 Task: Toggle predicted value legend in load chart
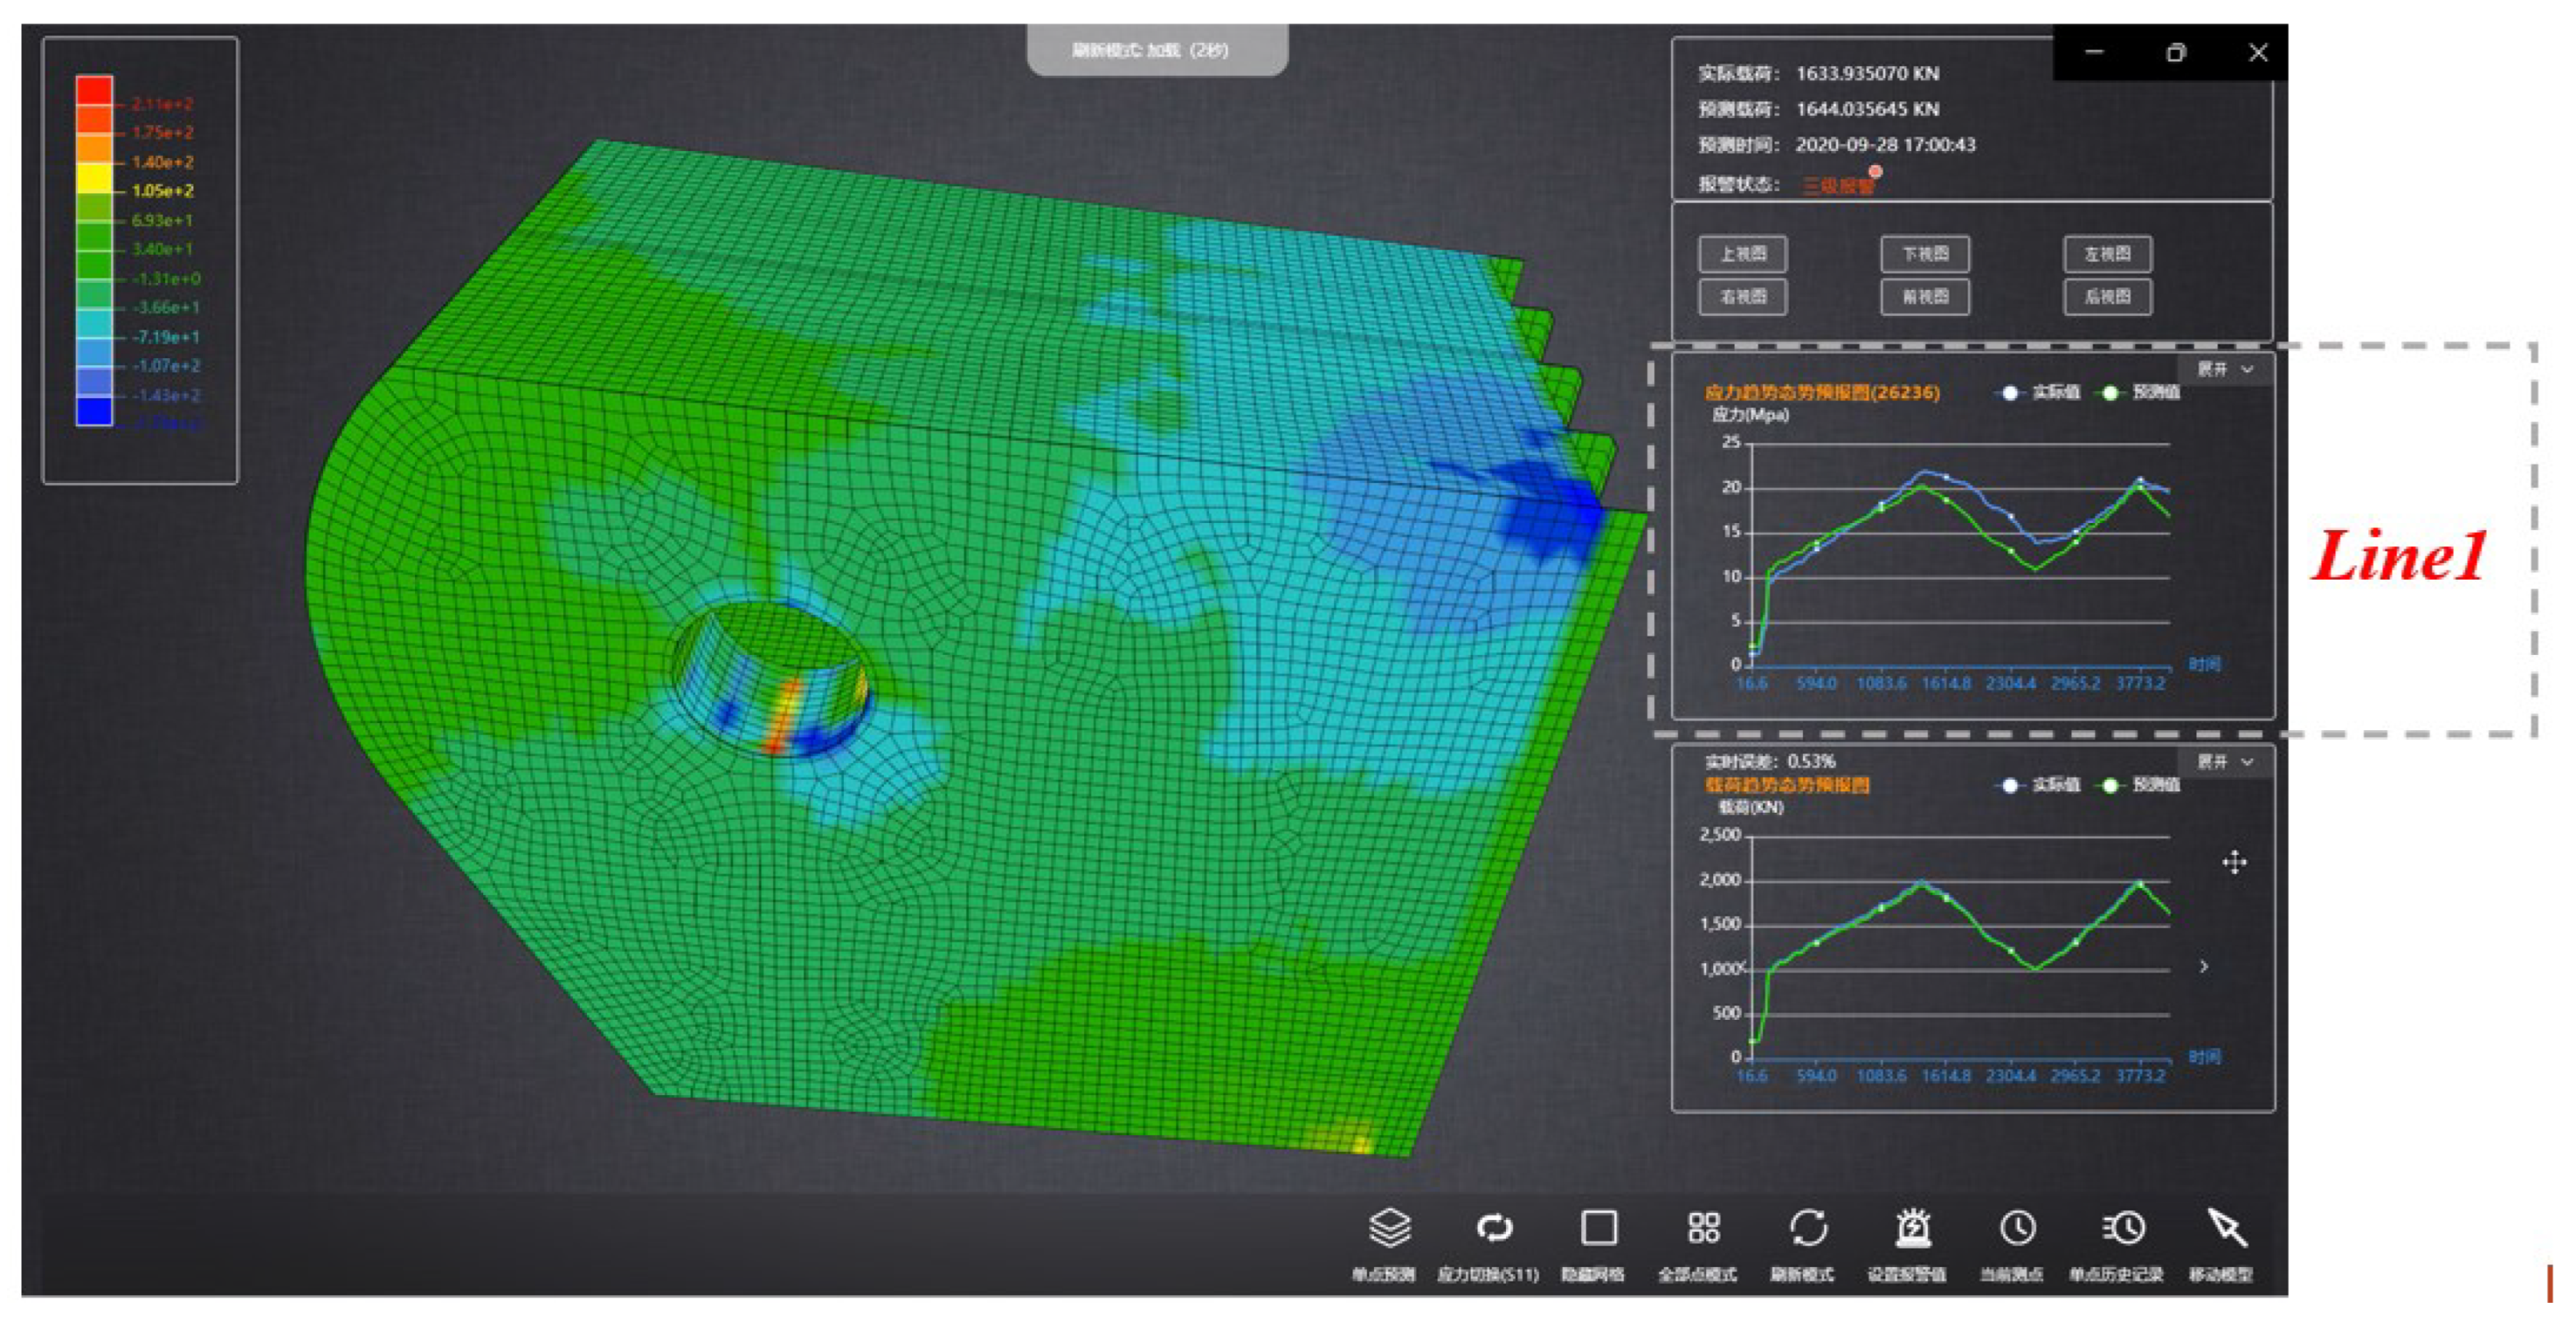pyautogui.click(x=2142, y=785)
